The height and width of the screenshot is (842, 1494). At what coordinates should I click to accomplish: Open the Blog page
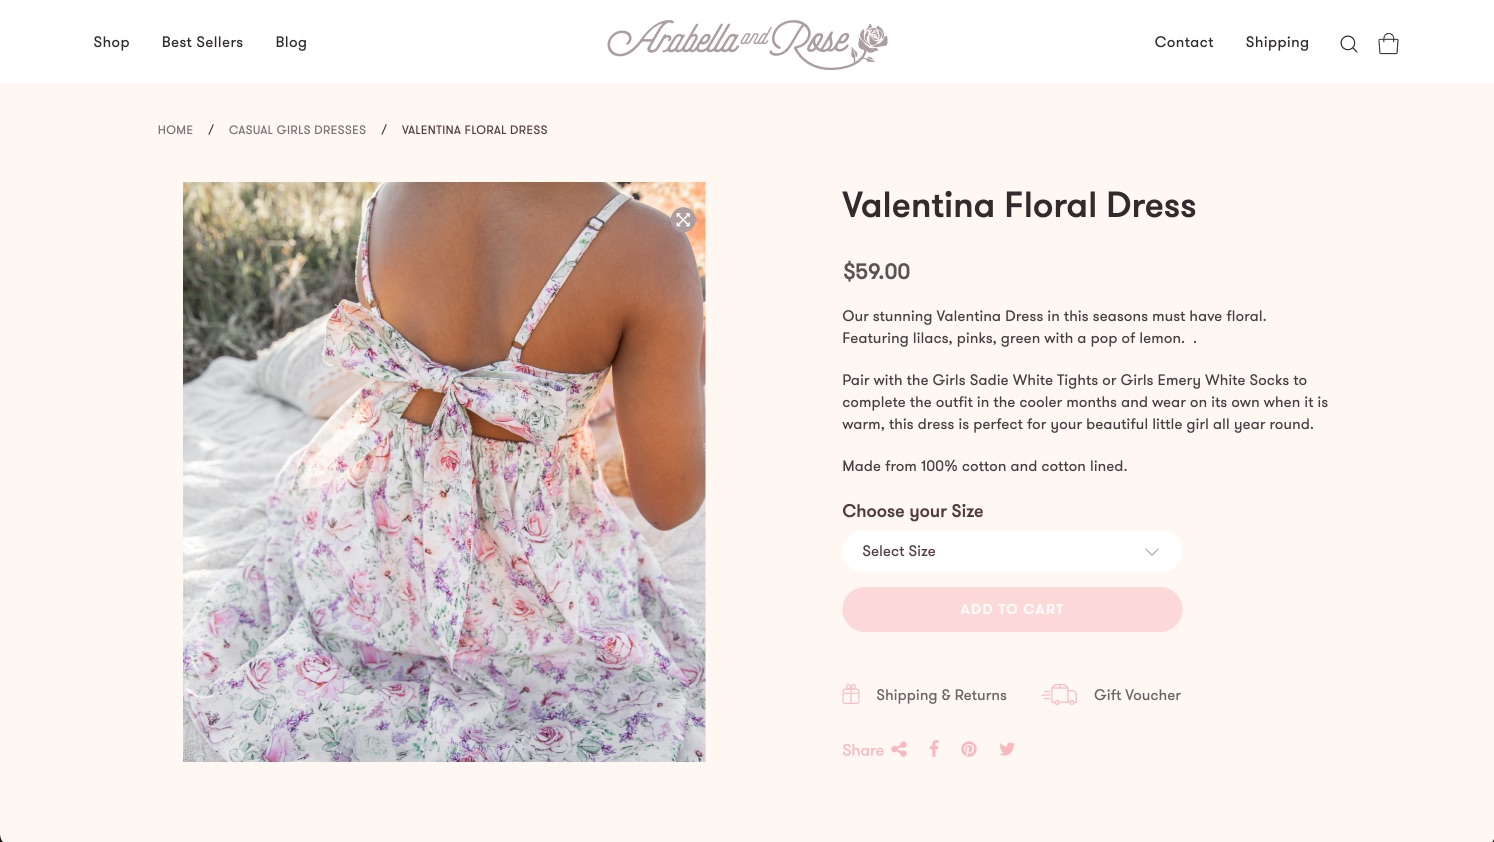tap(291, 42)
